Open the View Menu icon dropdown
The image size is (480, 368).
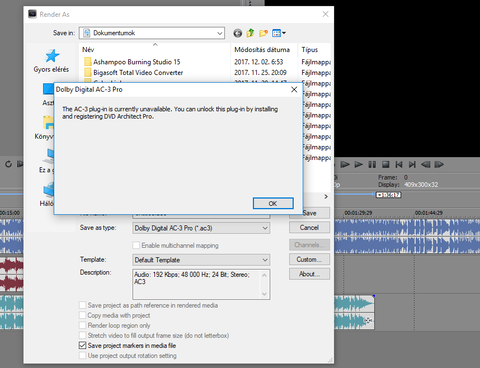pos(279,33)
